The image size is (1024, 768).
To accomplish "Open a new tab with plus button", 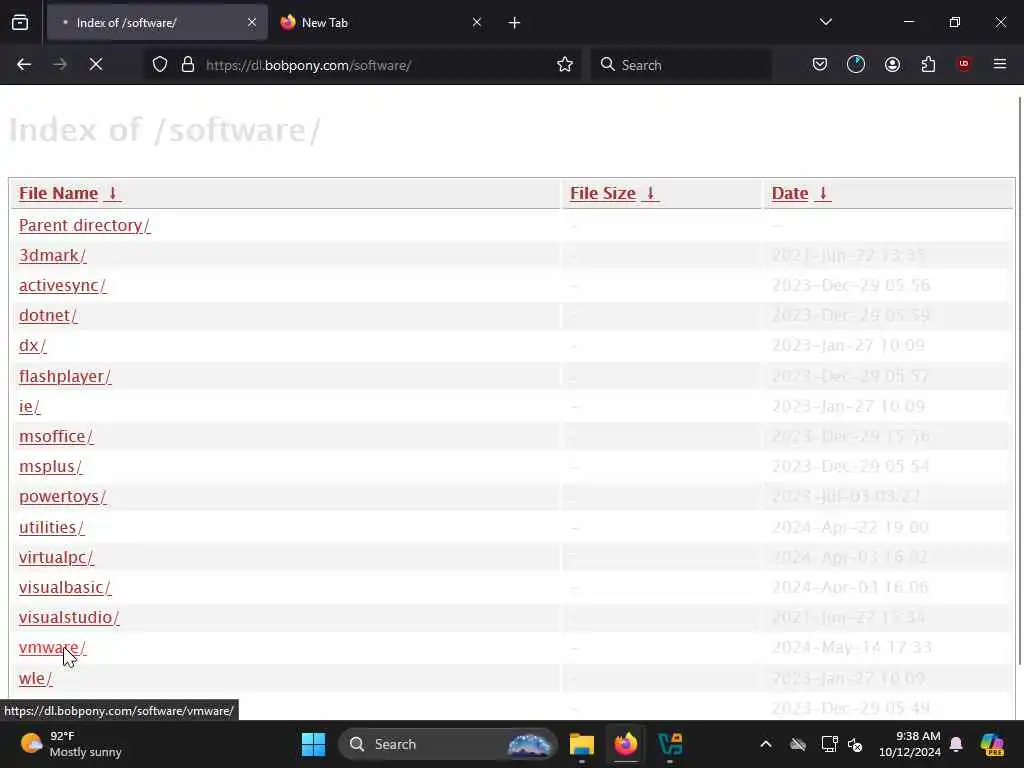I will 515,23.
